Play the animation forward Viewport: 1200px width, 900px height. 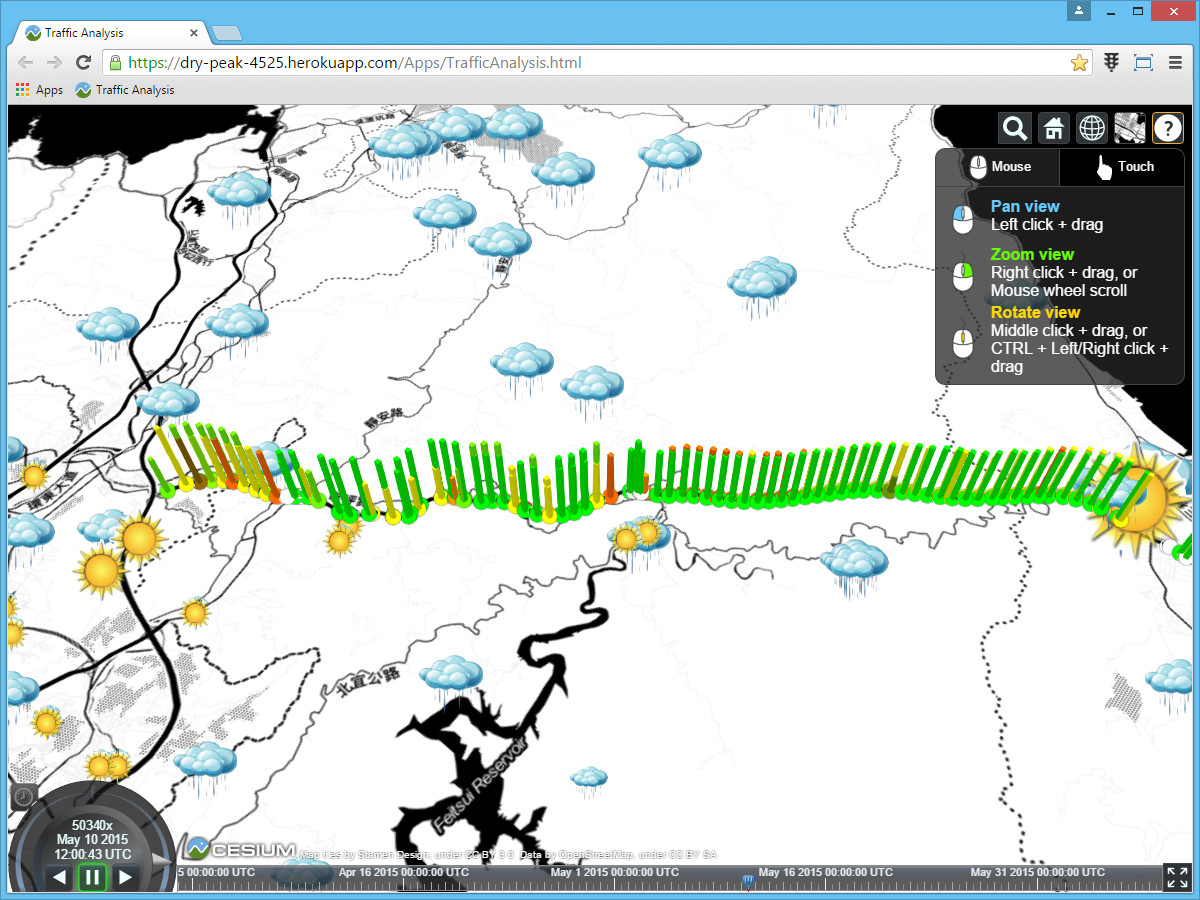126,878
